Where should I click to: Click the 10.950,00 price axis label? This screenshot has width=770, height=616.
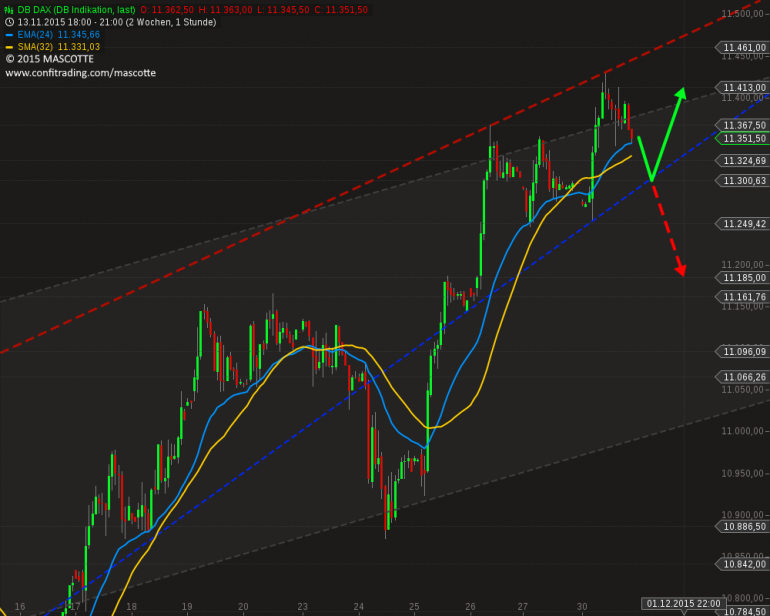pos(742,474)
